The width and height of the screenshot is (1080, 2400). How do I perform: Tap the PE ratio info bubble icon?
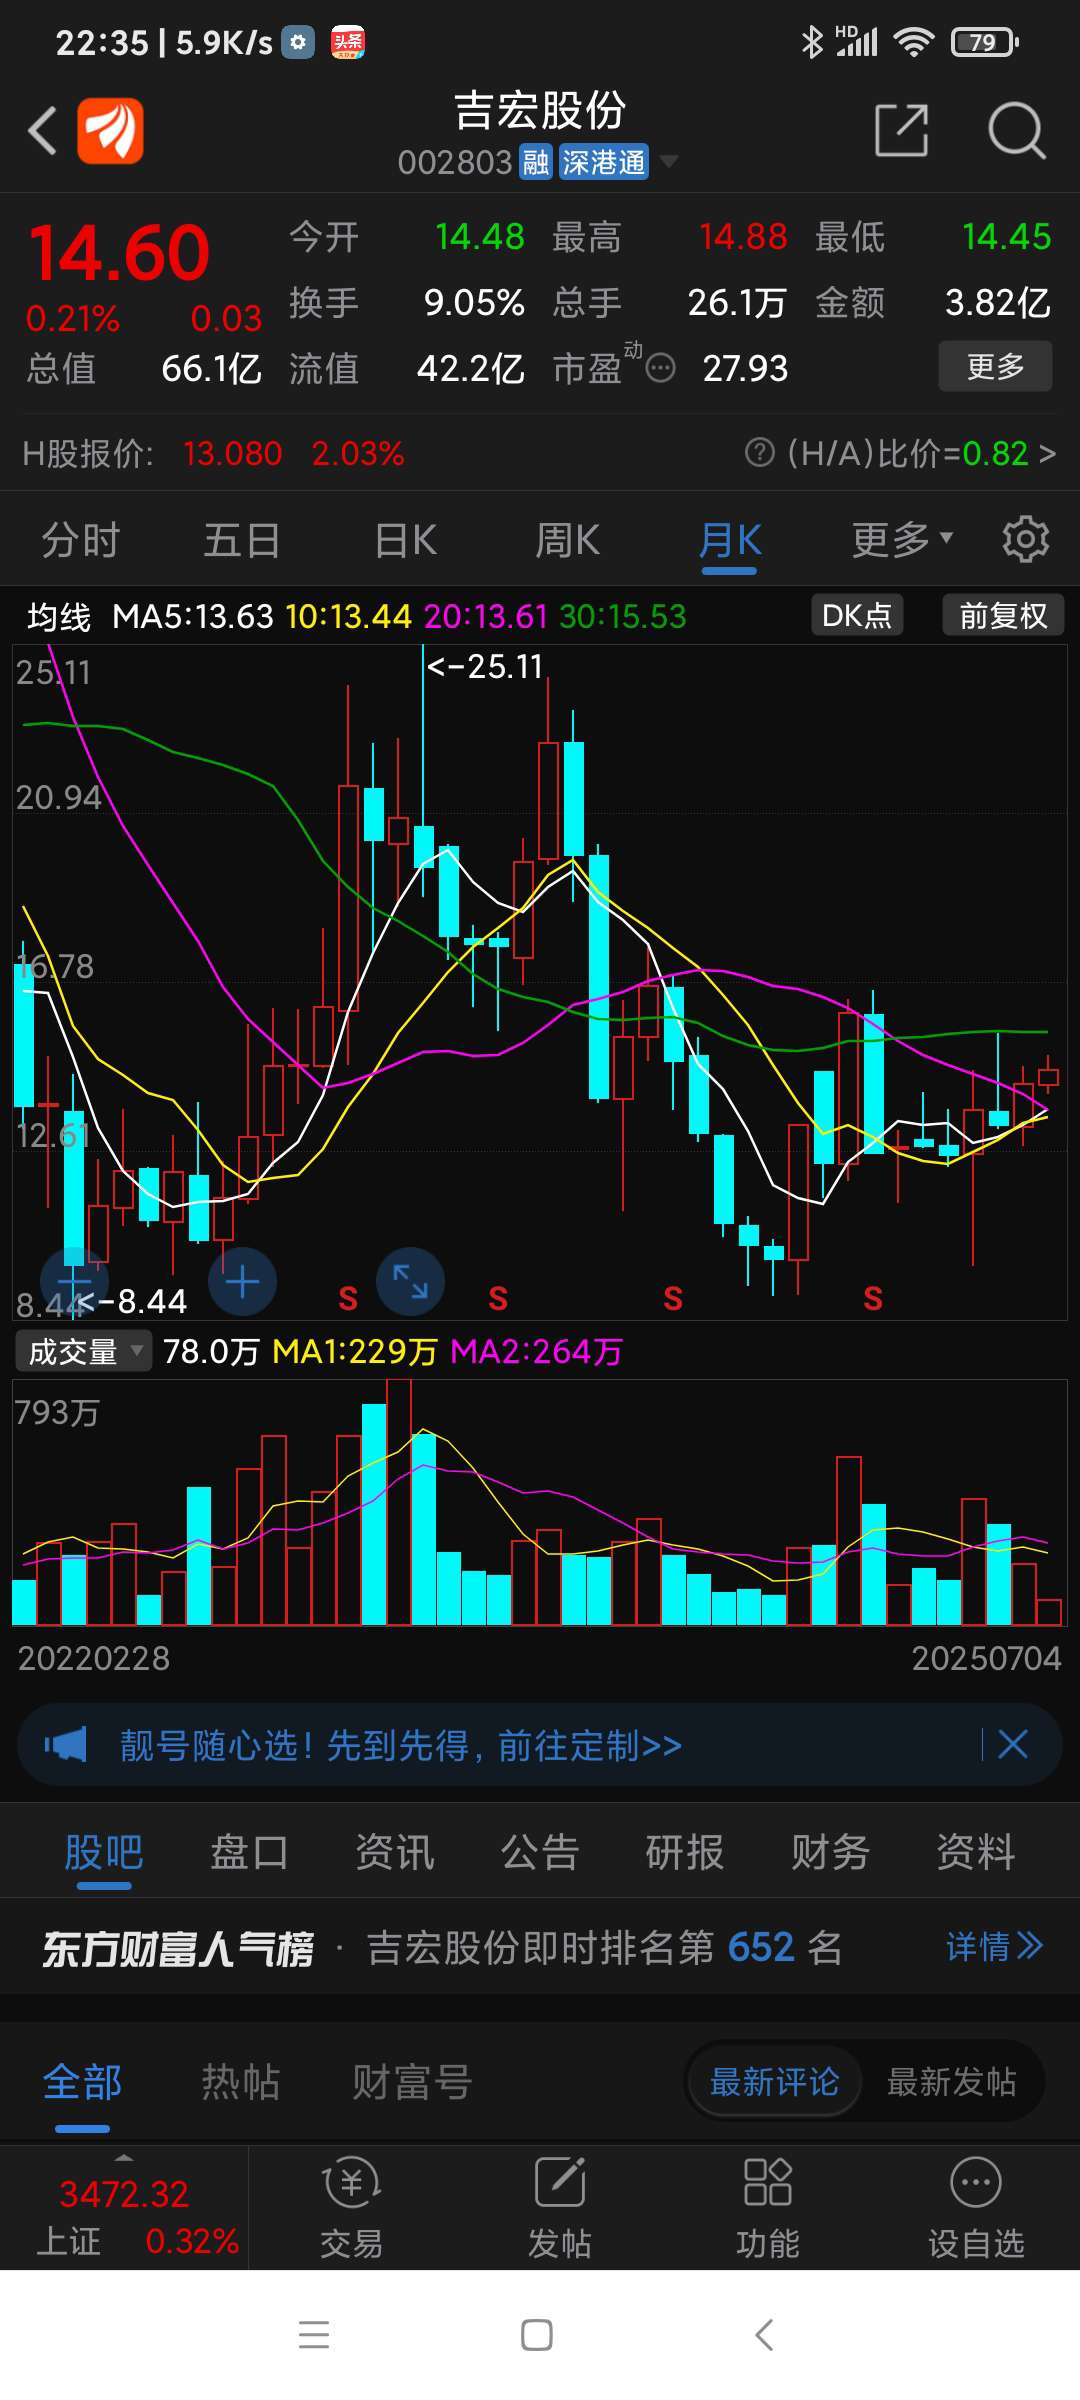(x=660, y=369)
